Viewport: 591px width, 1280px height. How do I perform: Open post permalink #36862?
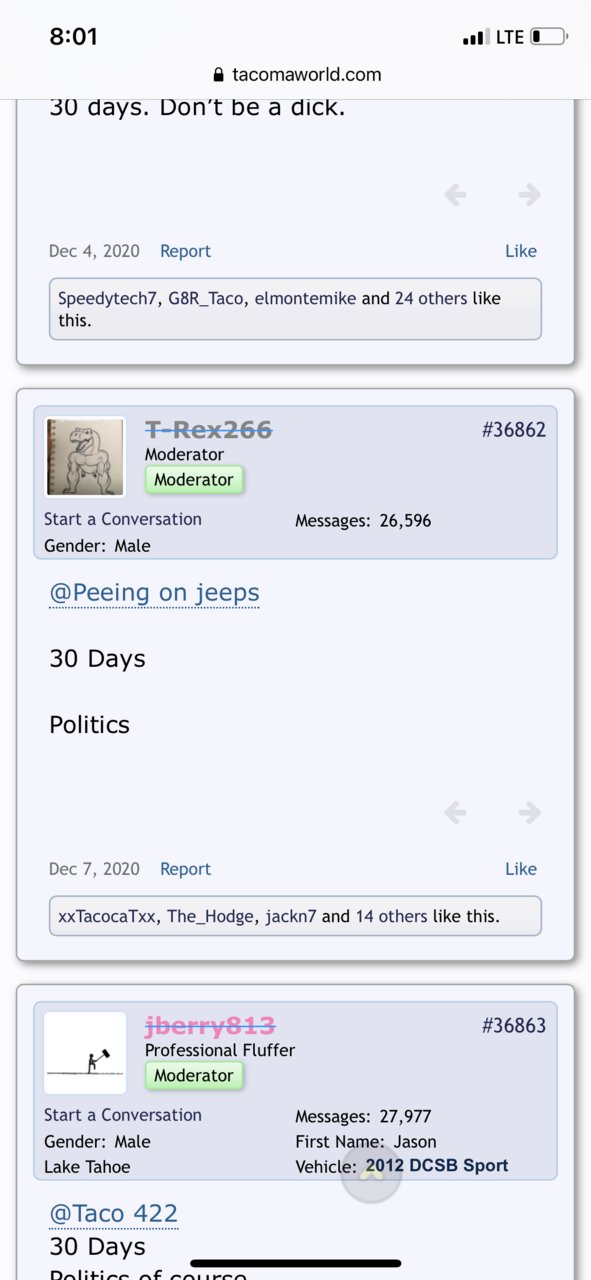[514, 430]
